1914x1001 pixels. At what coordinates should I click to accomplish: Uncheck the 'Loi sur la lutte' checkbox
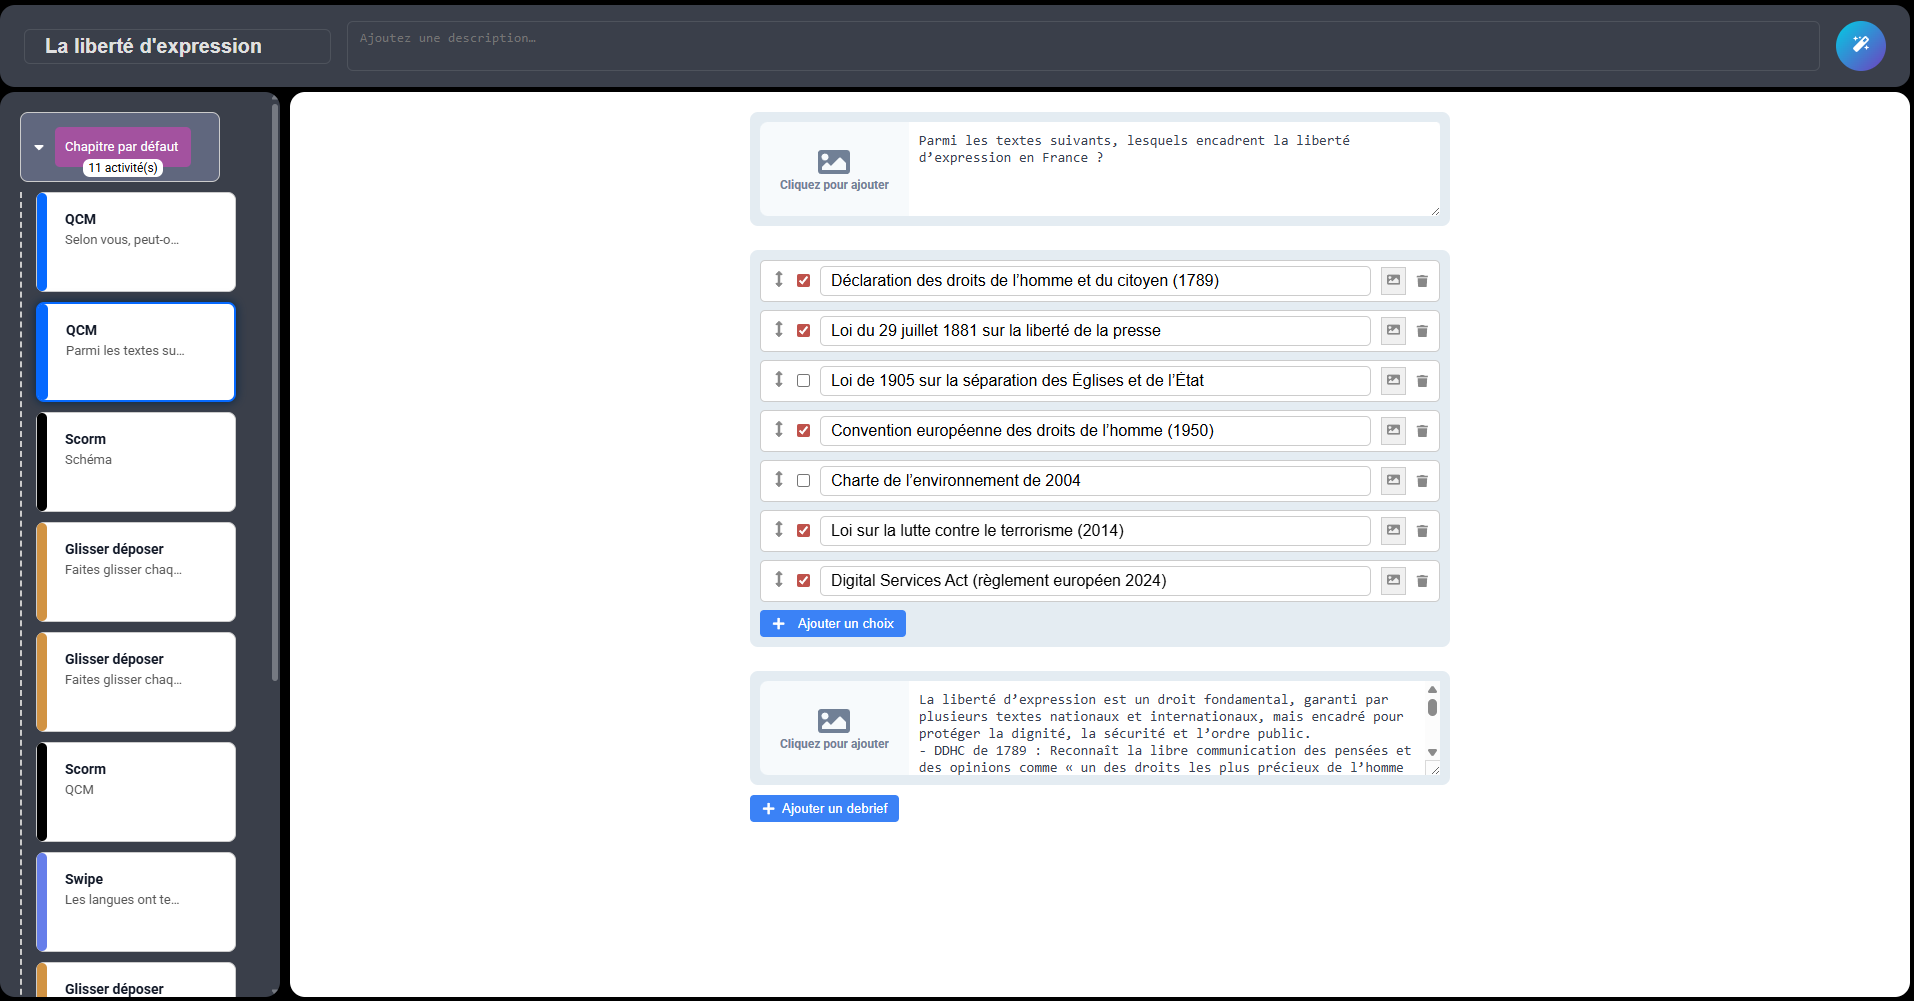803,531
